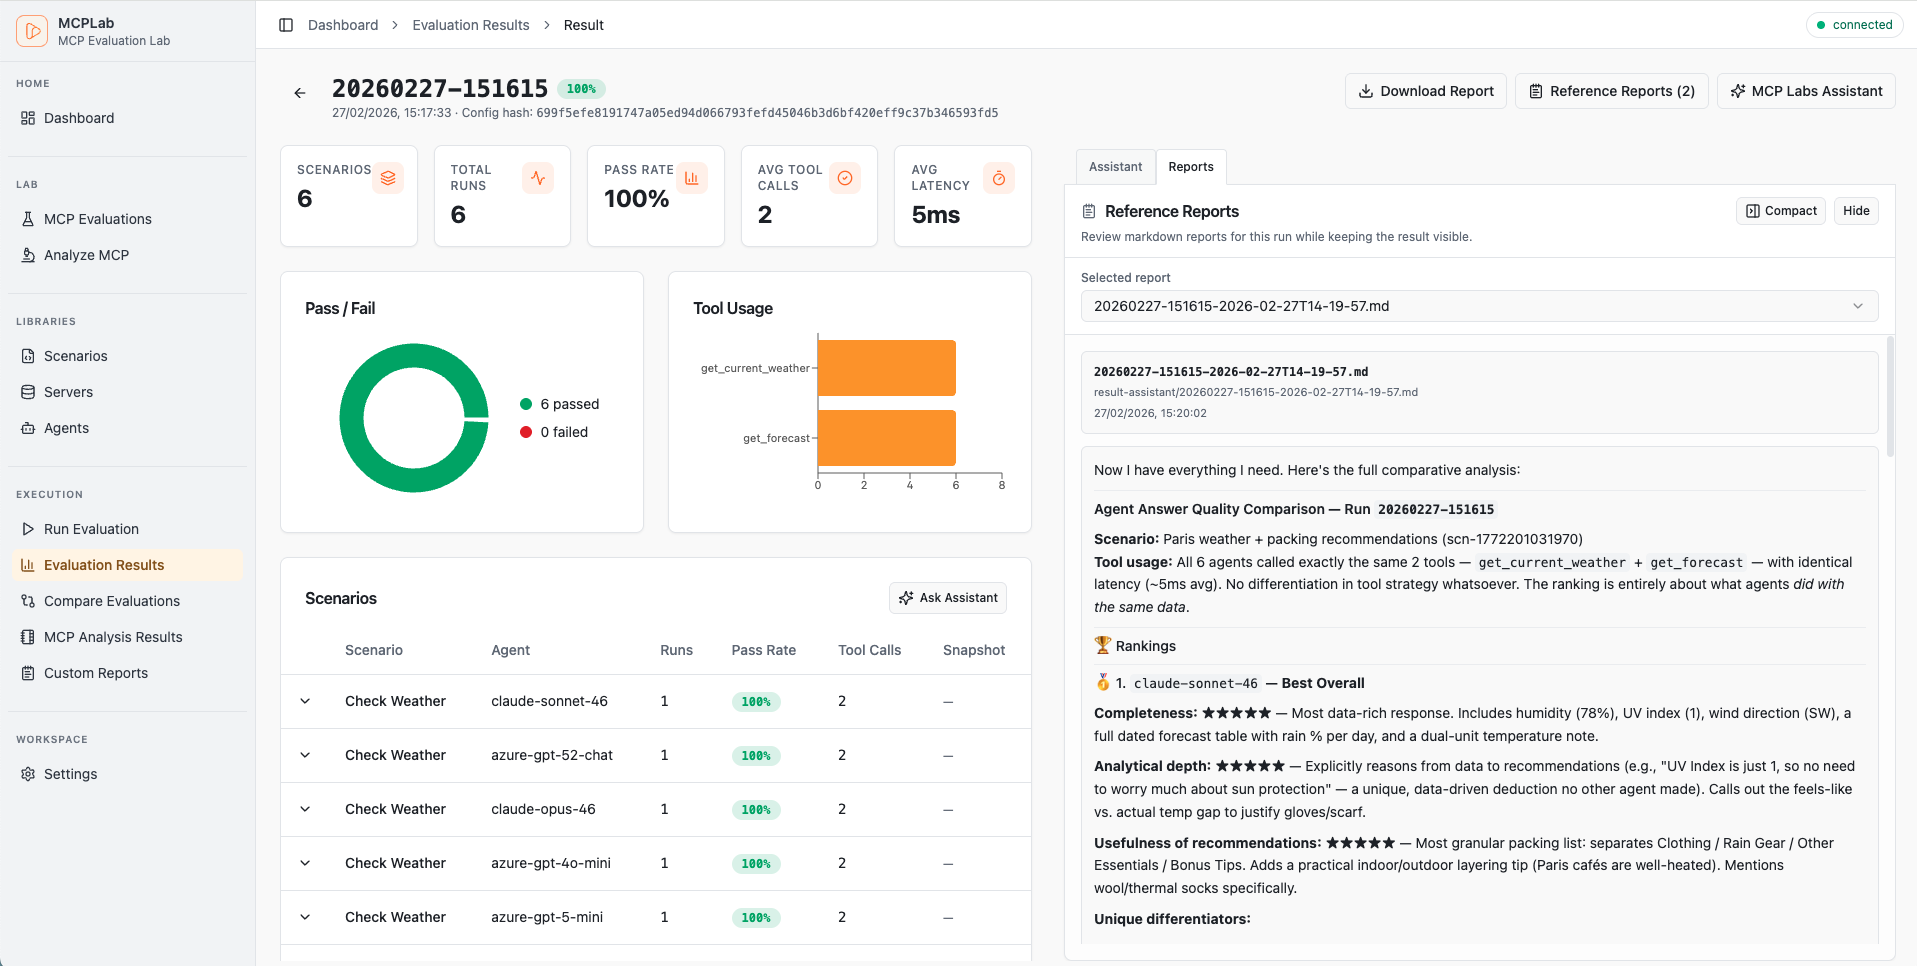This screenshot has height=966, width=1917.
Task: Open the Selected report dropdown
Action: coord(1479,306)
